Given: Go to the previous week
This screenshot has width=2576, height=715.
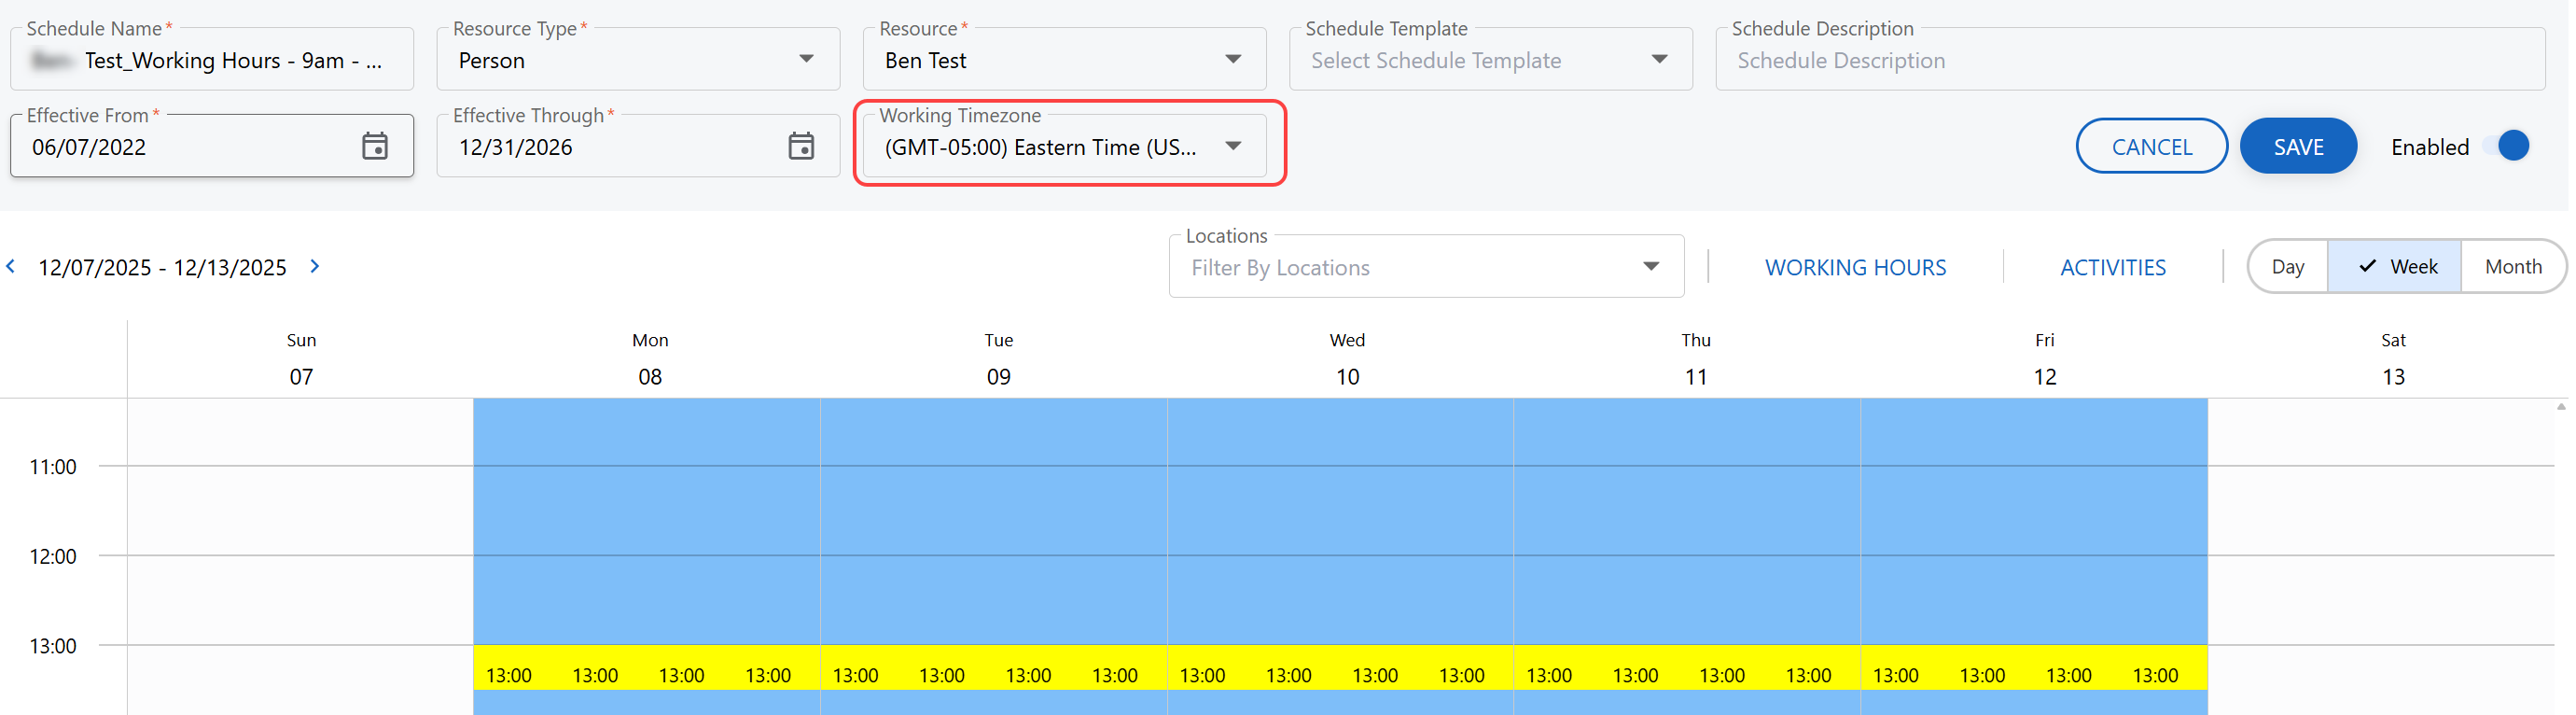Looking at the screenshot, I should [x=11, y=266].
